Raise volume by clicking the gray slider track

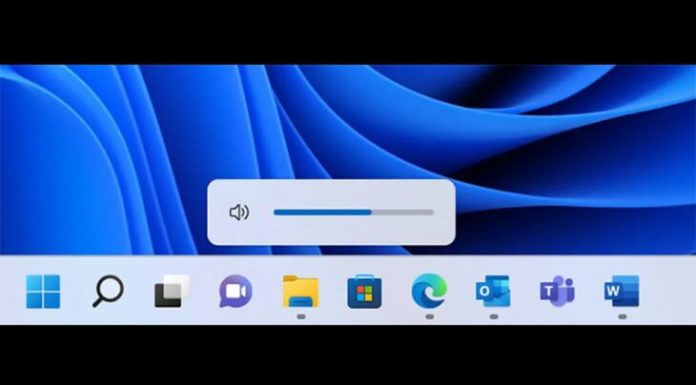[x=403, y=213]
